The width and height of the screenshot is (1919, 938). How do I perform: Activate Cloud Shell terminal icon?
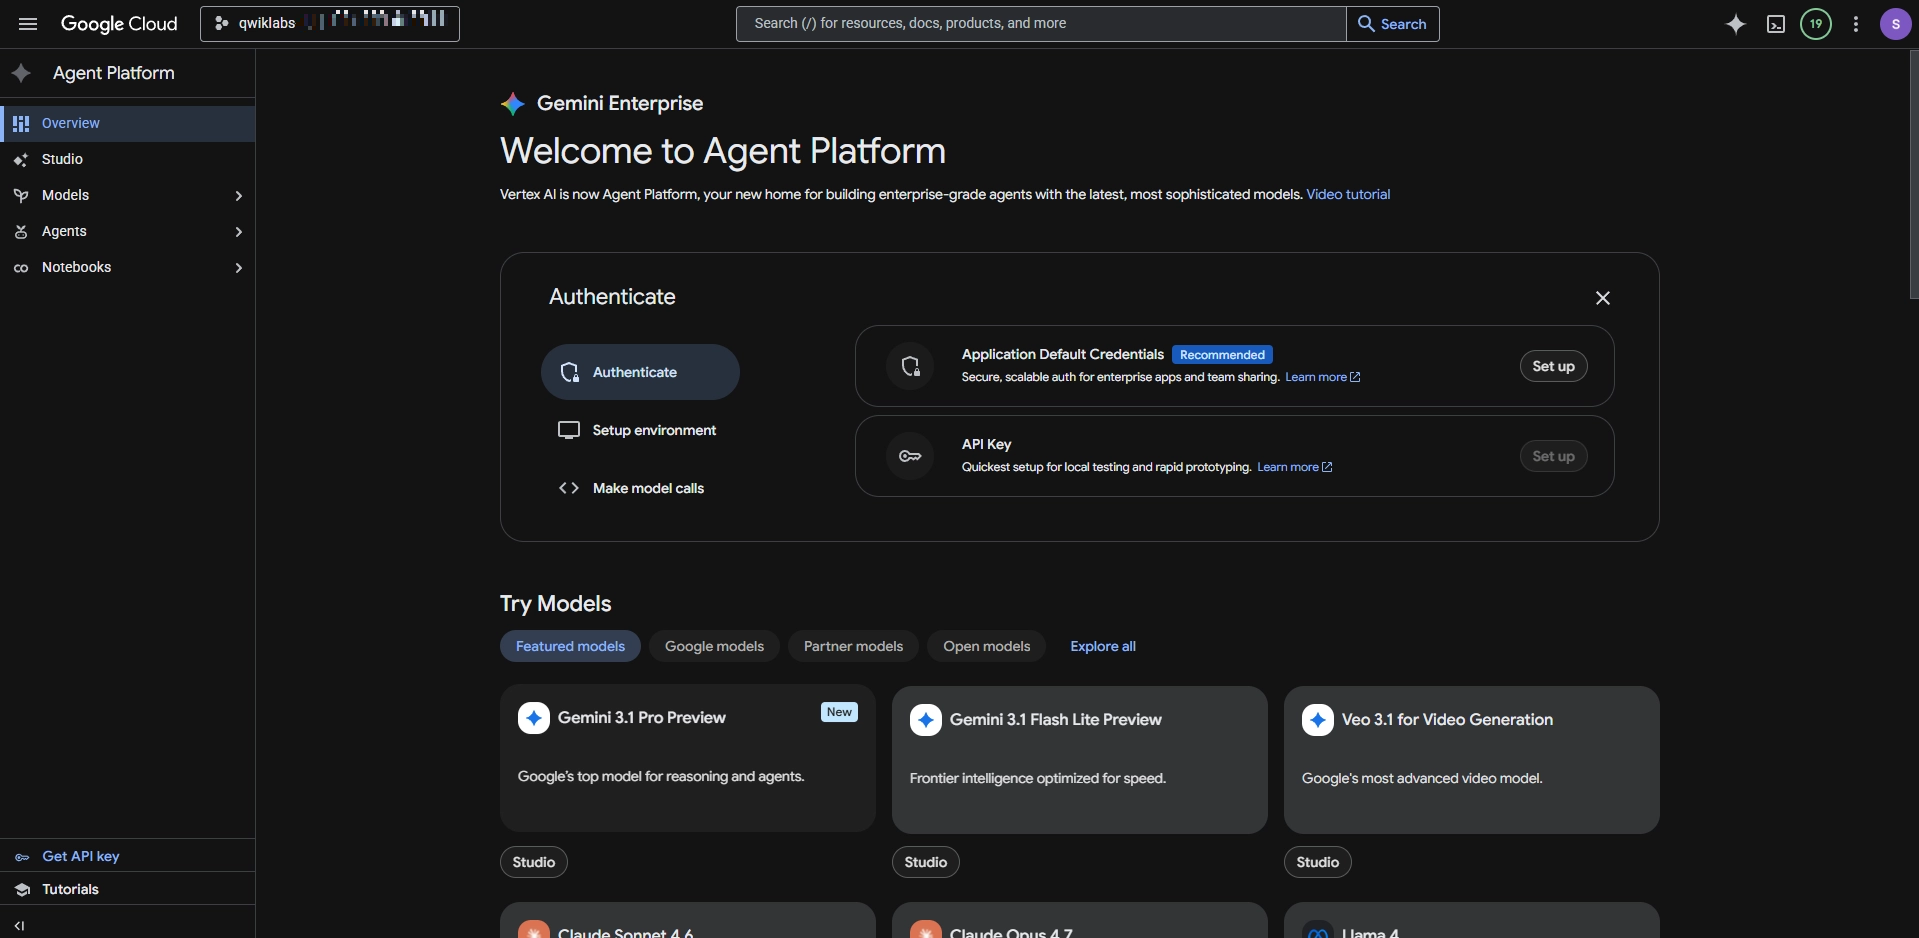click(1776, 24)
